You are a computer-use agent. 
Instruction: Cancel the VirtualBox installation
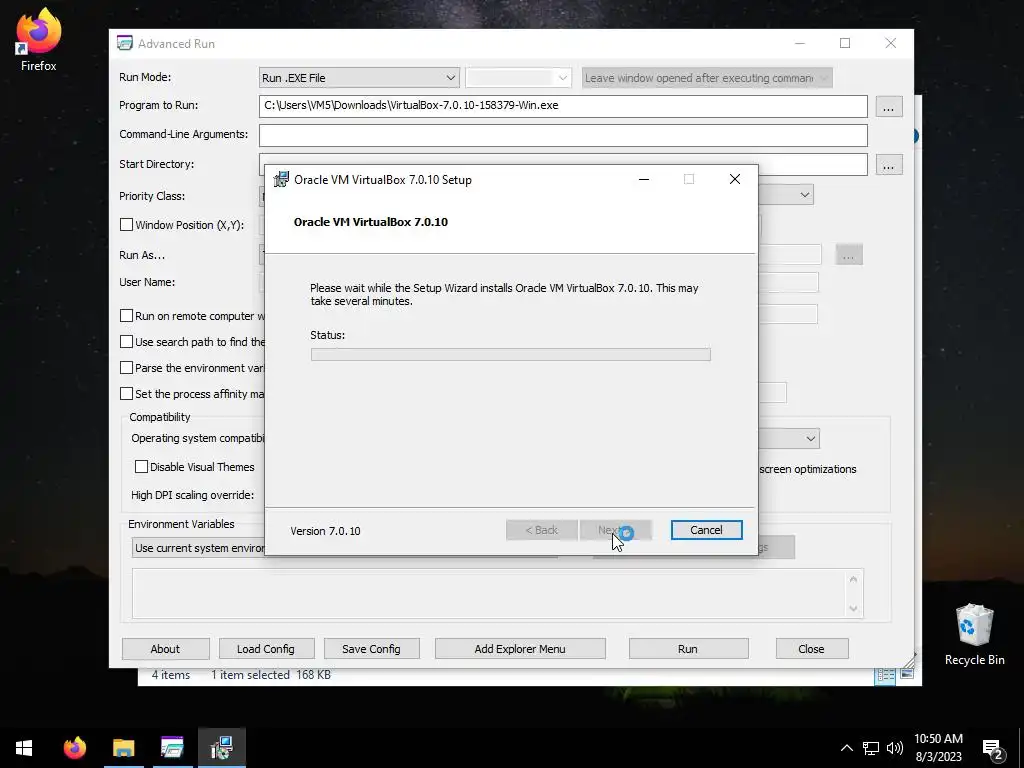(706, 530)
